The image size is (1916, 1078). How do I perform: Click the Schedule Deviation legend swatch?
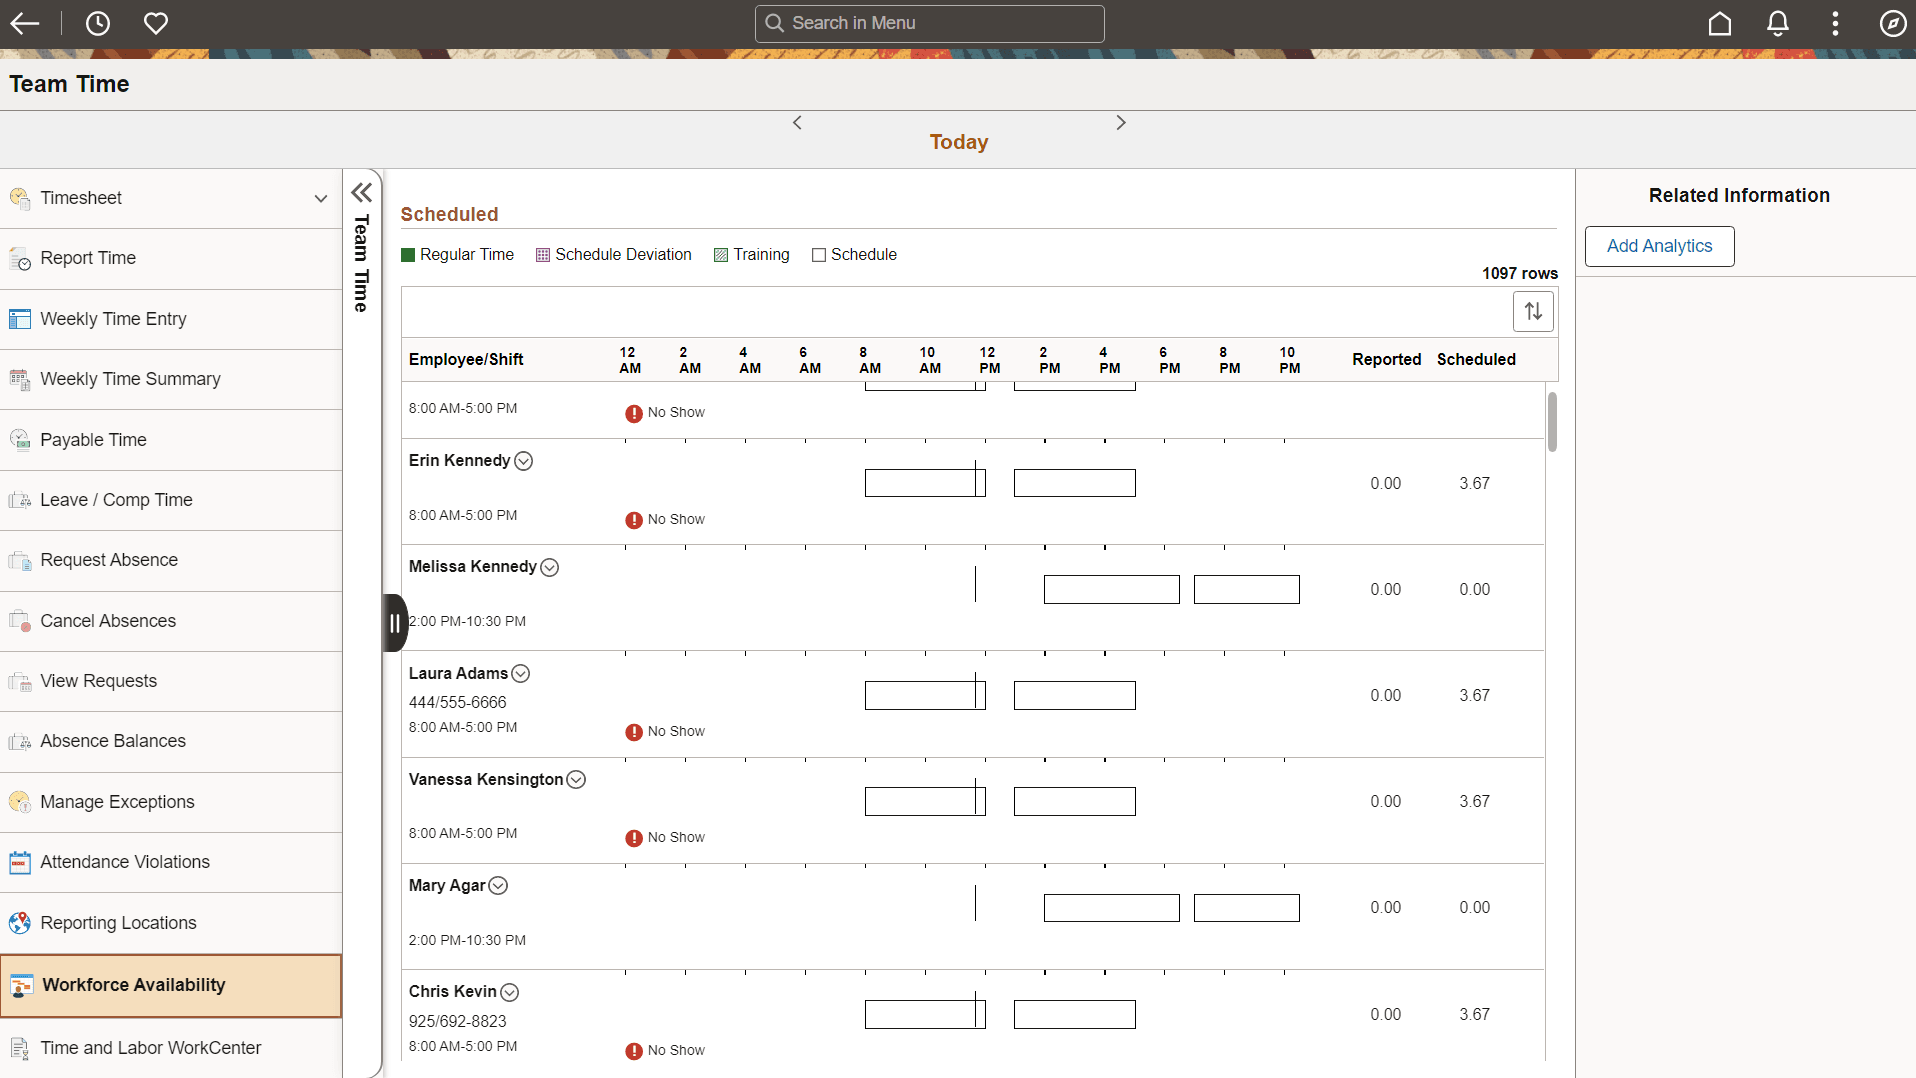pos(543,255)
